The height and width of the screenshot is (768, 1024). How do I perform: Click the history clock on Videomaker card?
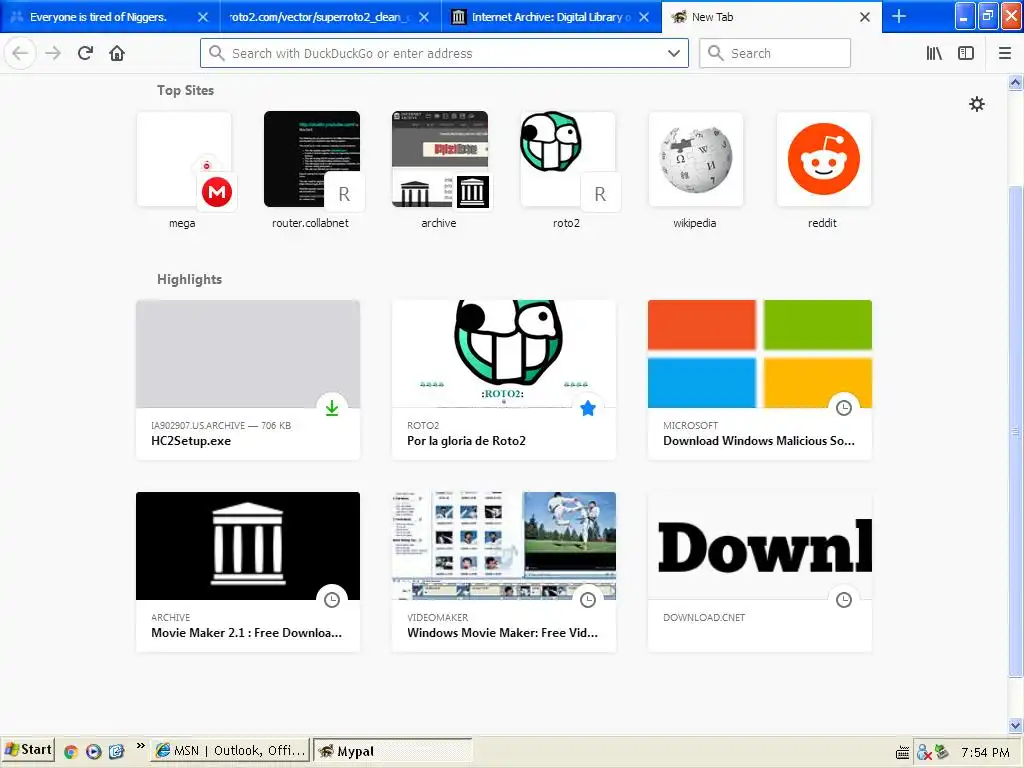[588, 600]
